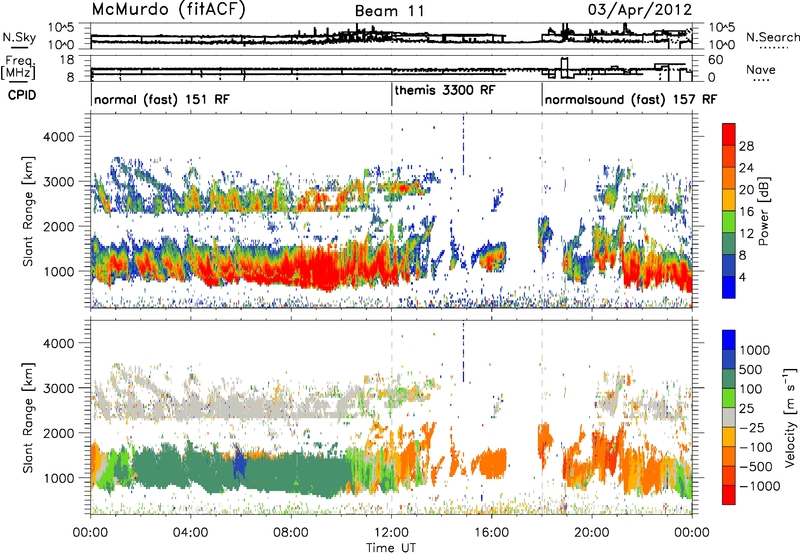Click the power scale value '28'

pyautogui.click(x=746, y=146)
